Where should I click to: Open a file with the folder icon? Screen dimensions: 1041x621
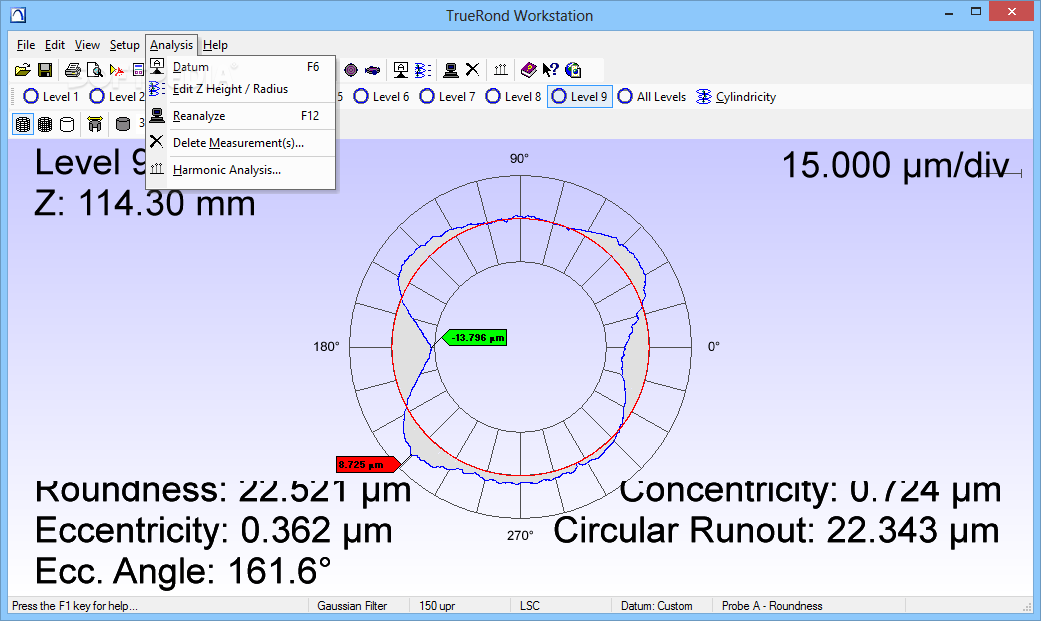point(23,70)
